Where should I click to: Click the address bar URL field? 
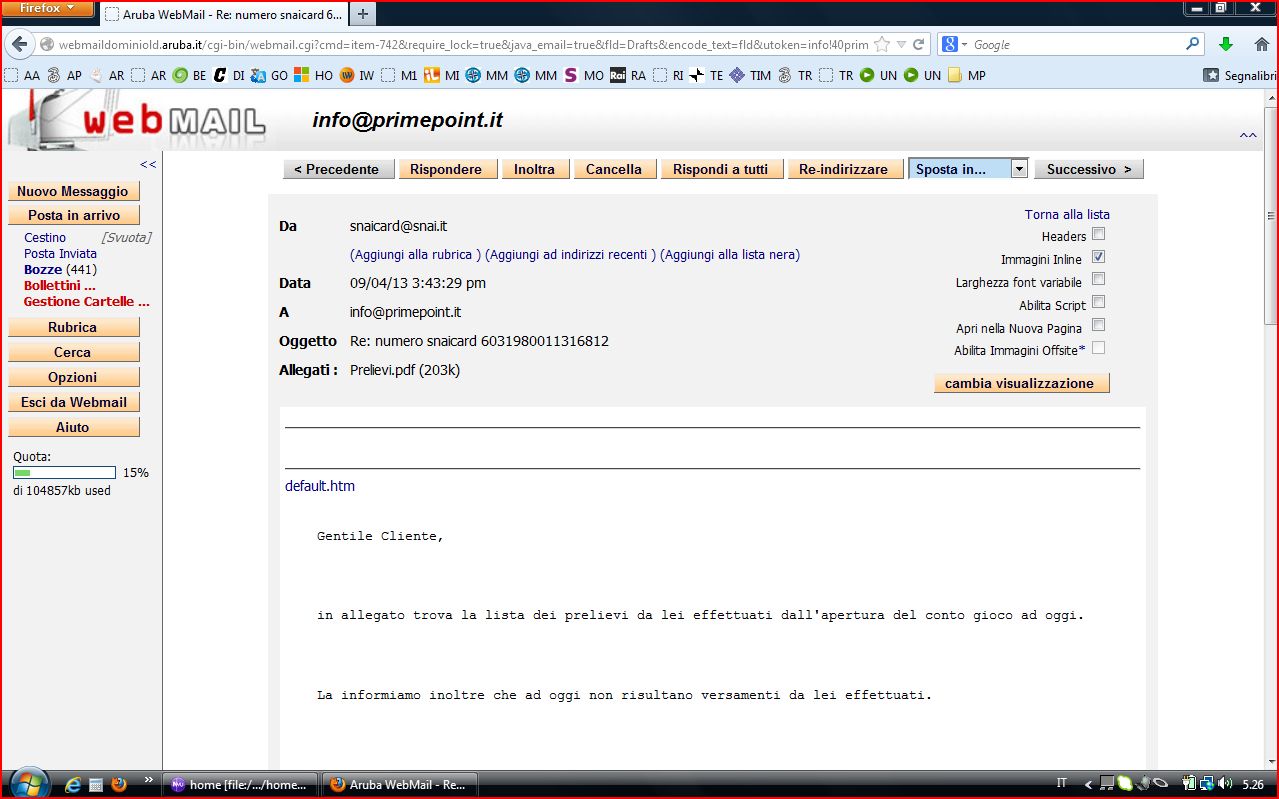[x=464, y=45]
